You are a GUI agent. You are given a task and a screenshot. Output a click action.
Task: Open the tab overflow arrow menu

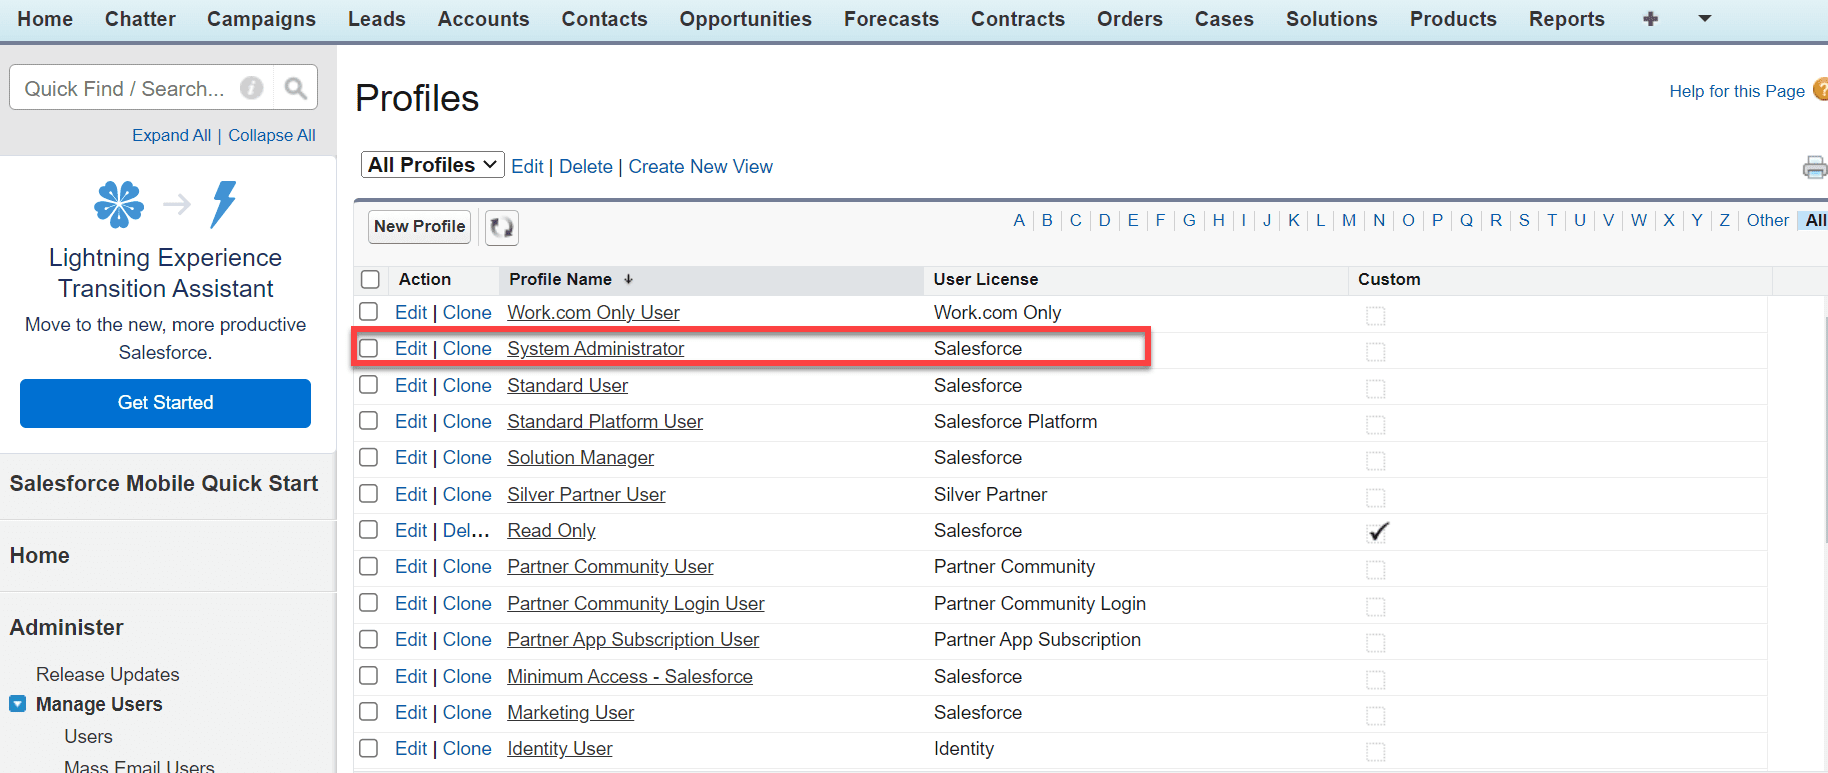click(1705, 19)
